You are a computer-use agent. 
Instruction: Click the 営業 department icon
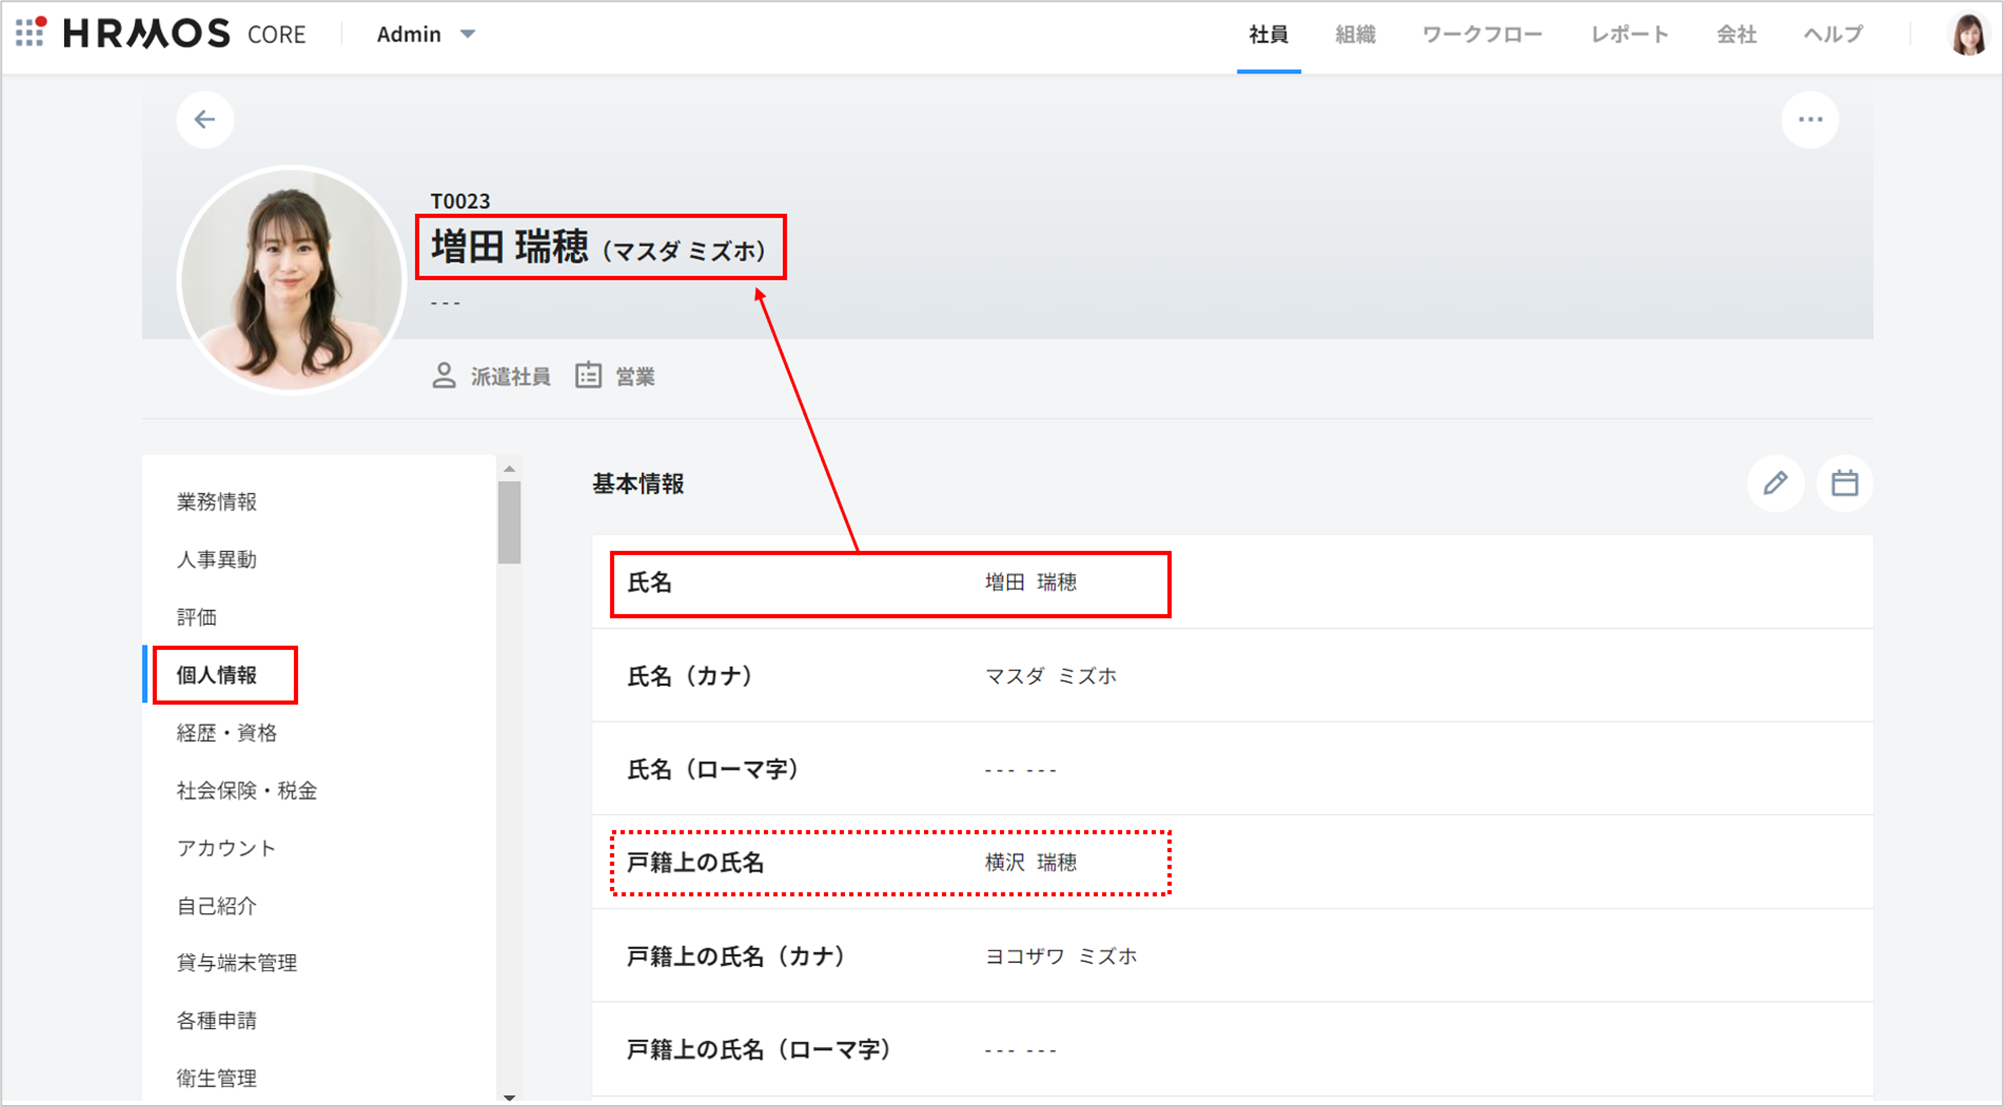[x=588, y=376]
